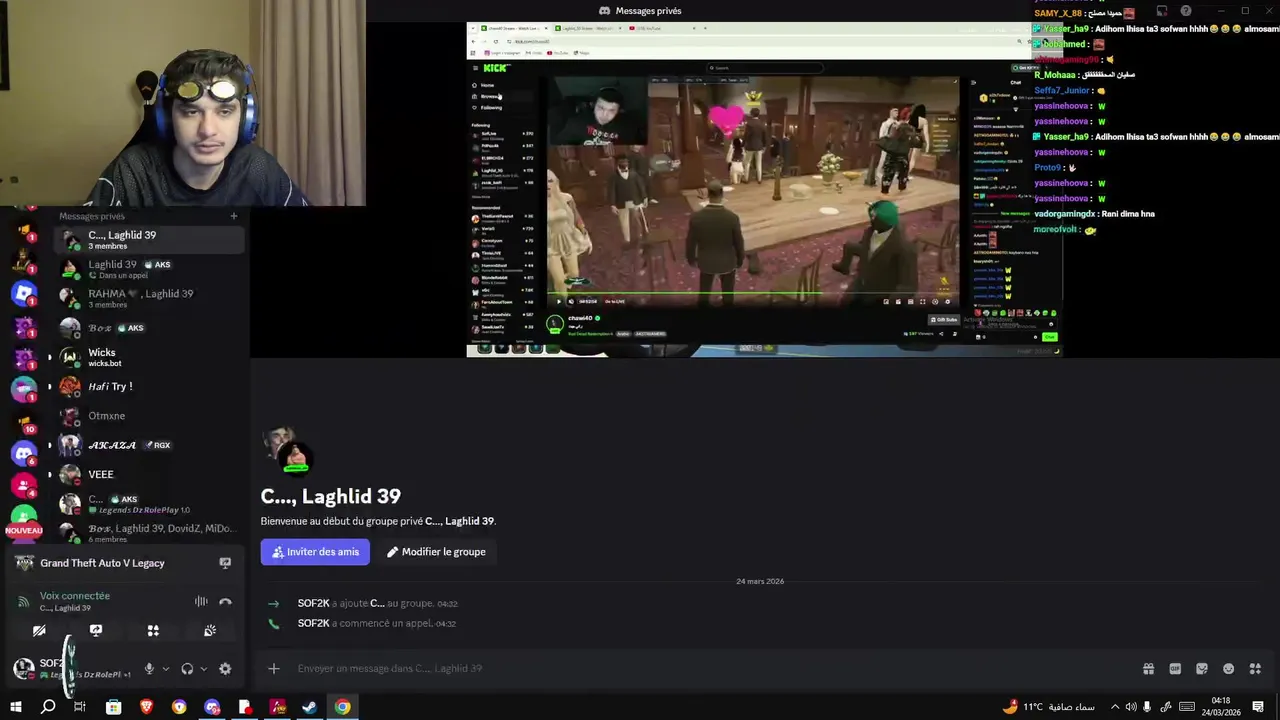Screen dimensions: 1280x720
Task: Open the activities icon in voice panel
Action: tap(153, 631)
